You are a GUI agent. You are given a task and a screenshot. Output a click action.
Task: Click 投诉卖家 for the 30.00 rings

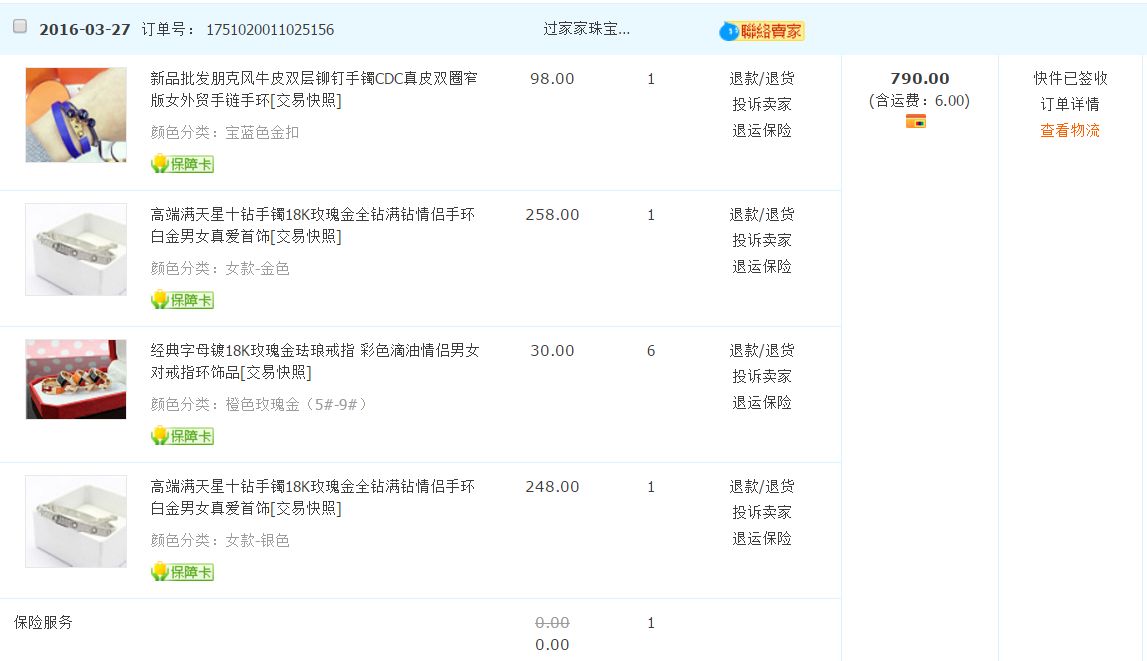pyautogui.click(x=761, y=377)
